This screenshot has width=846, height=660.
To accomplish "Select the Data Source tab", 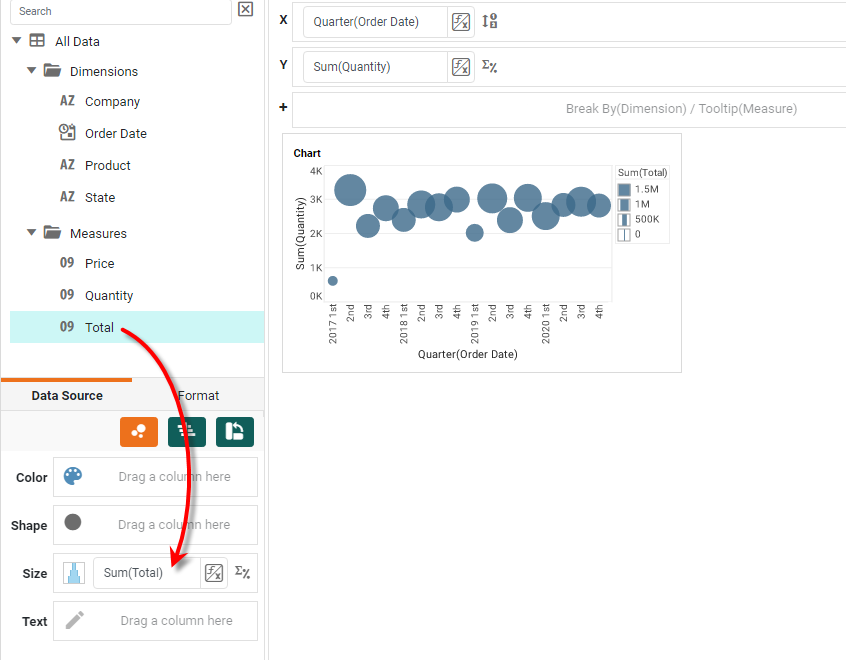I will 67,396.
